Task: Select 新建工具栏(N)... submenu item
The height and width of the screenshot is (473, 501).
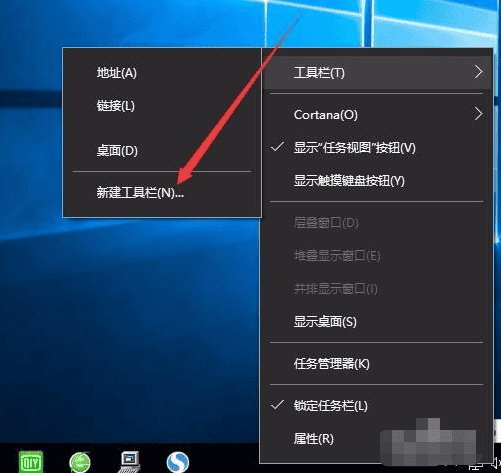Action: 162,193
